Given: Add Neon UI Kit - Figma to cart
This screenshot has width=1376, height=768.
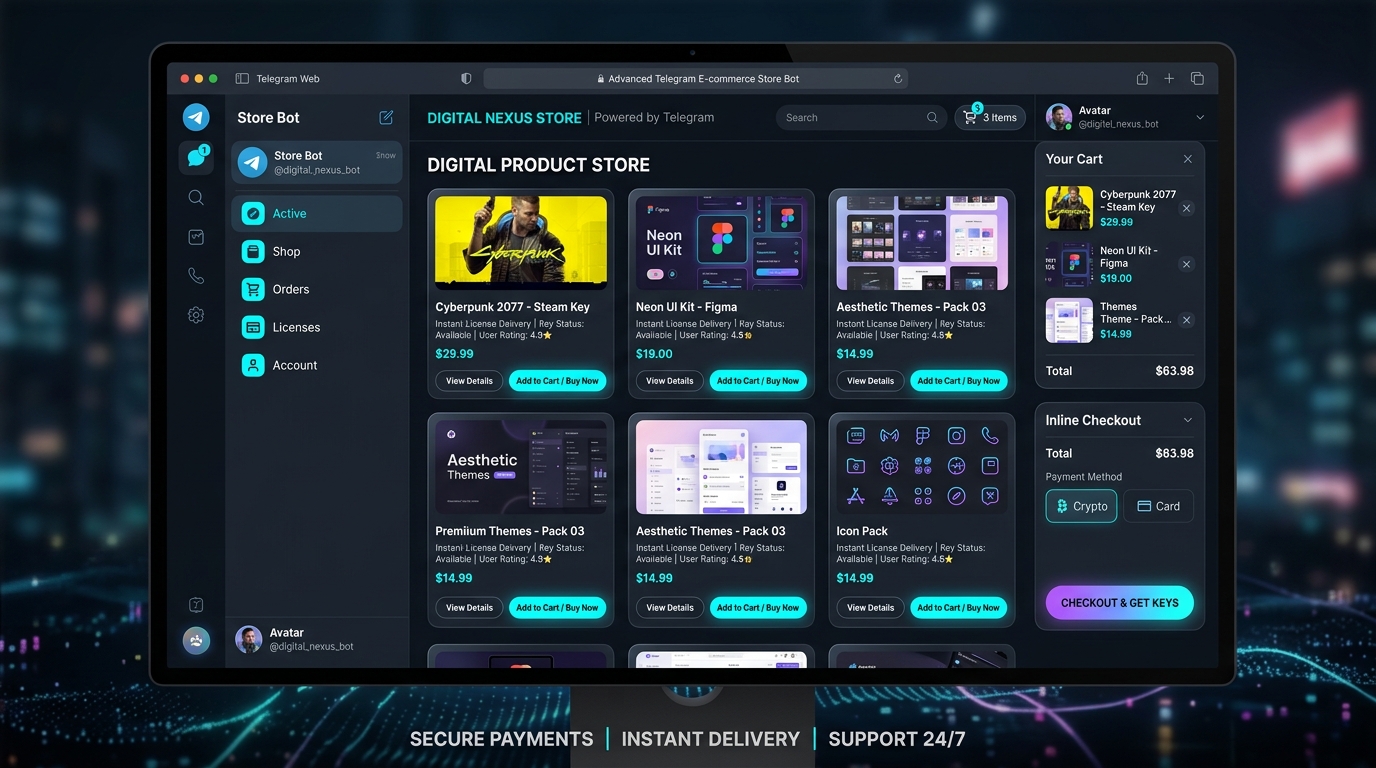Looking at the screenshot, I should tap(758, 381).
